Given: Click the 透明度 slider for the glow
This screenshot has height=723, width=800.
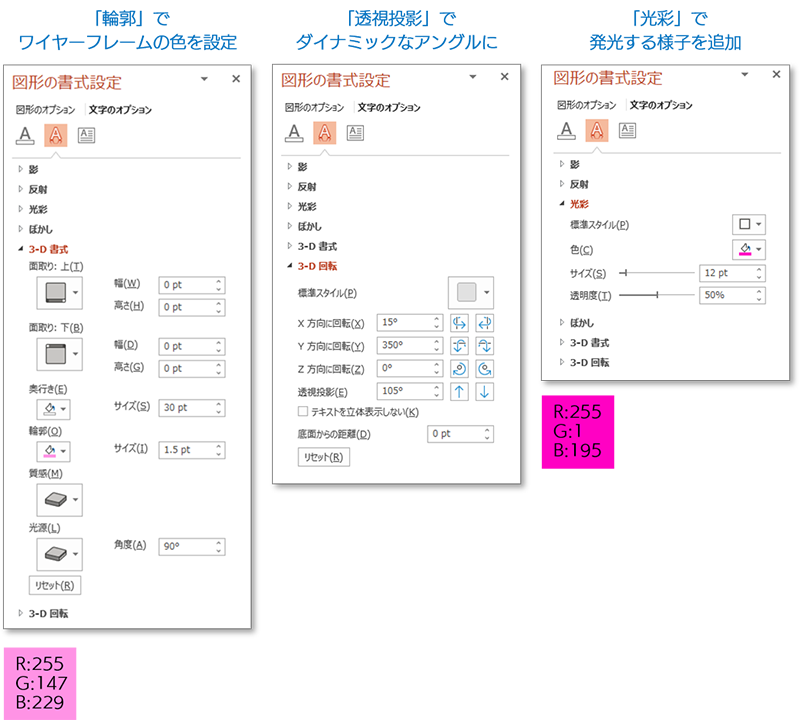Looking at the screenshot, I should (x=657, y=295).
